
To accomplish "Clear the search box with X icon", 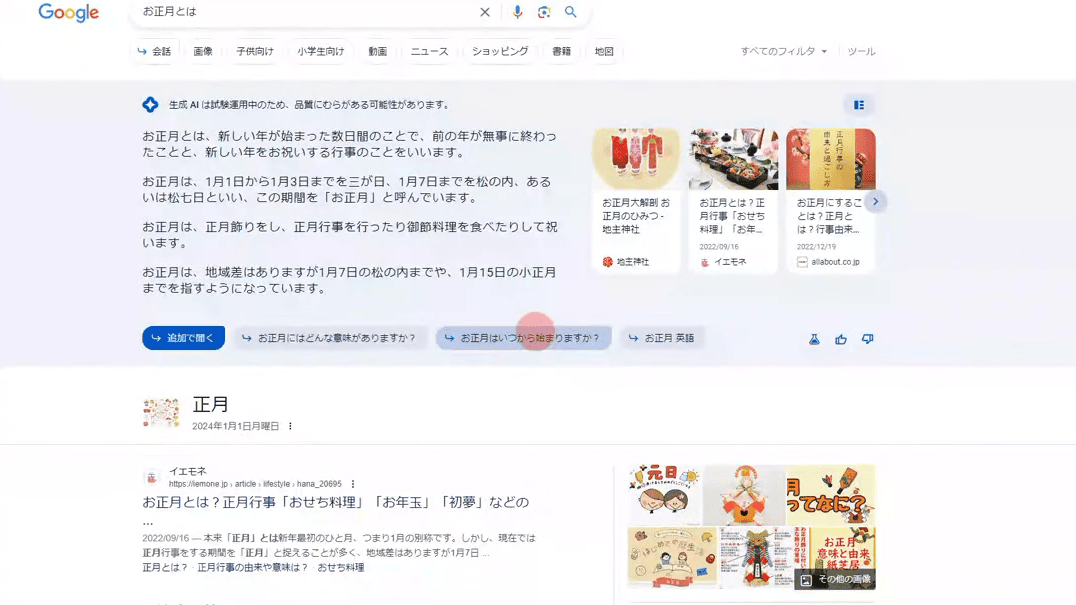I will coord(484,12).
